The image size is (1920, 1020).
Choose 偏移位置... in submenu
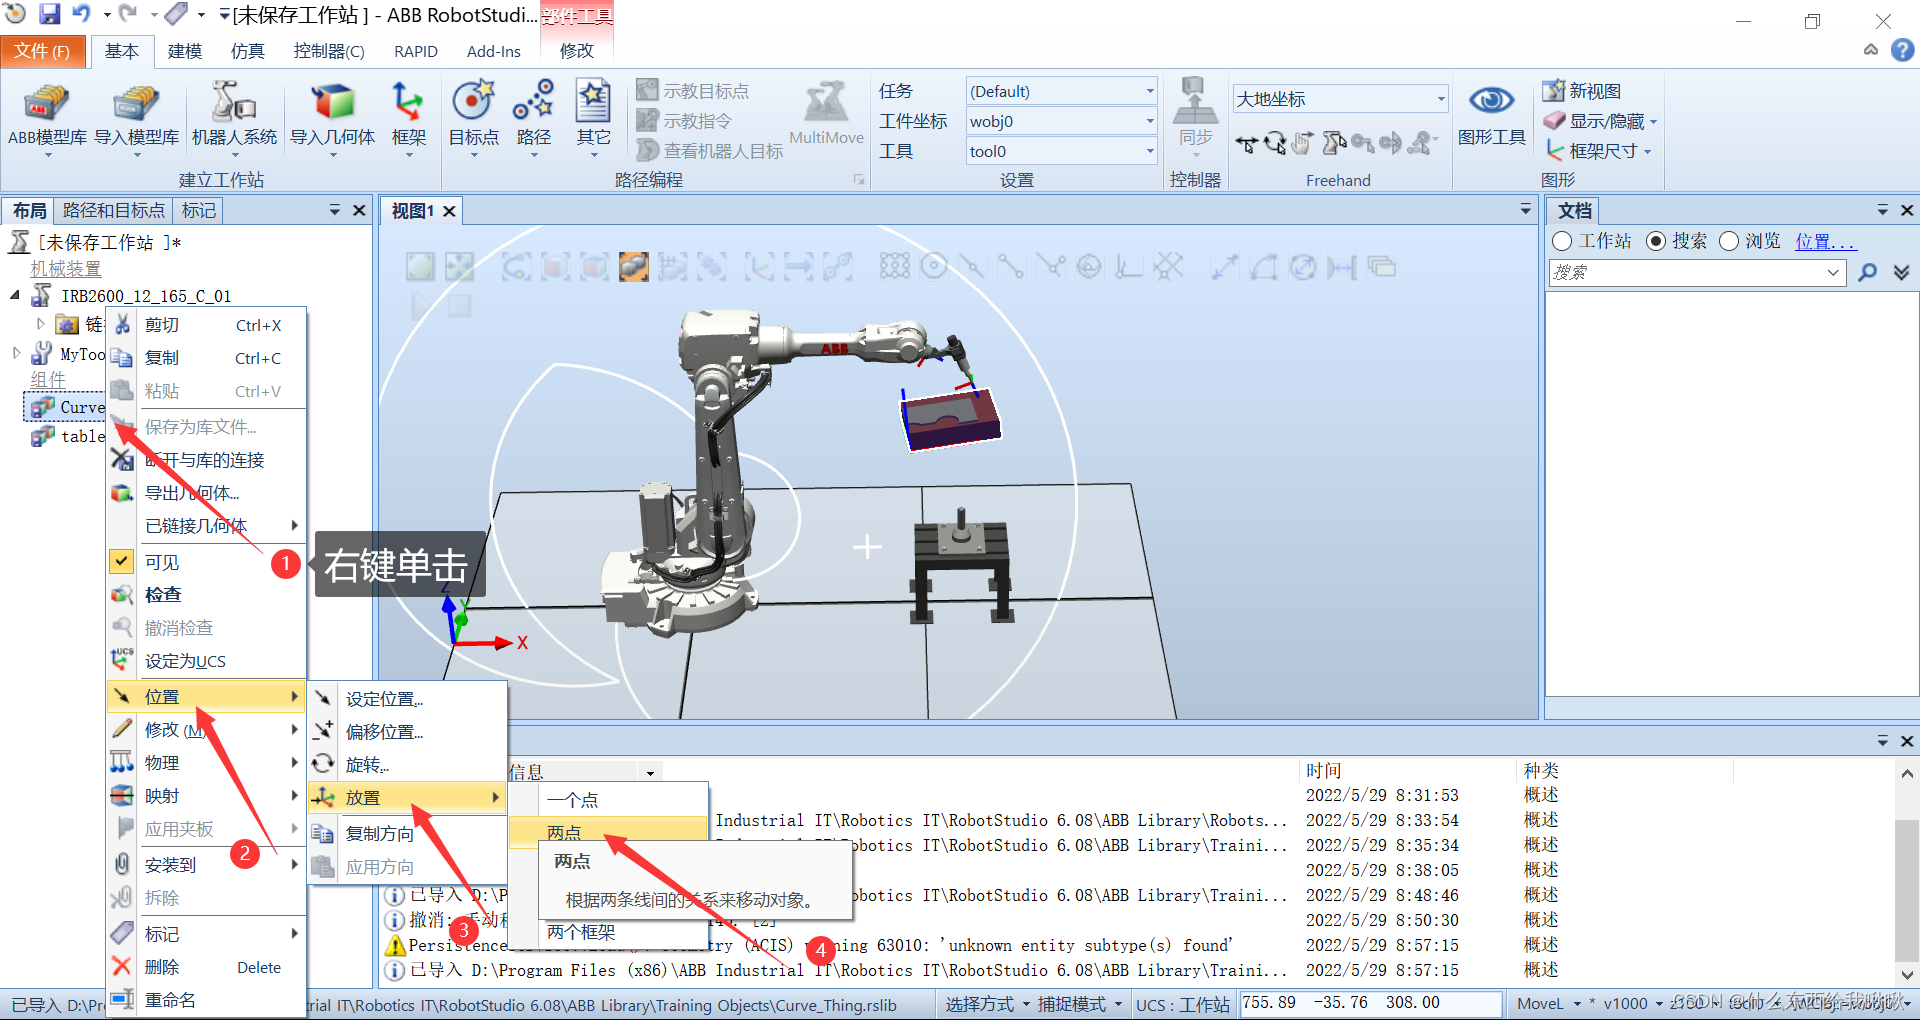407,732
